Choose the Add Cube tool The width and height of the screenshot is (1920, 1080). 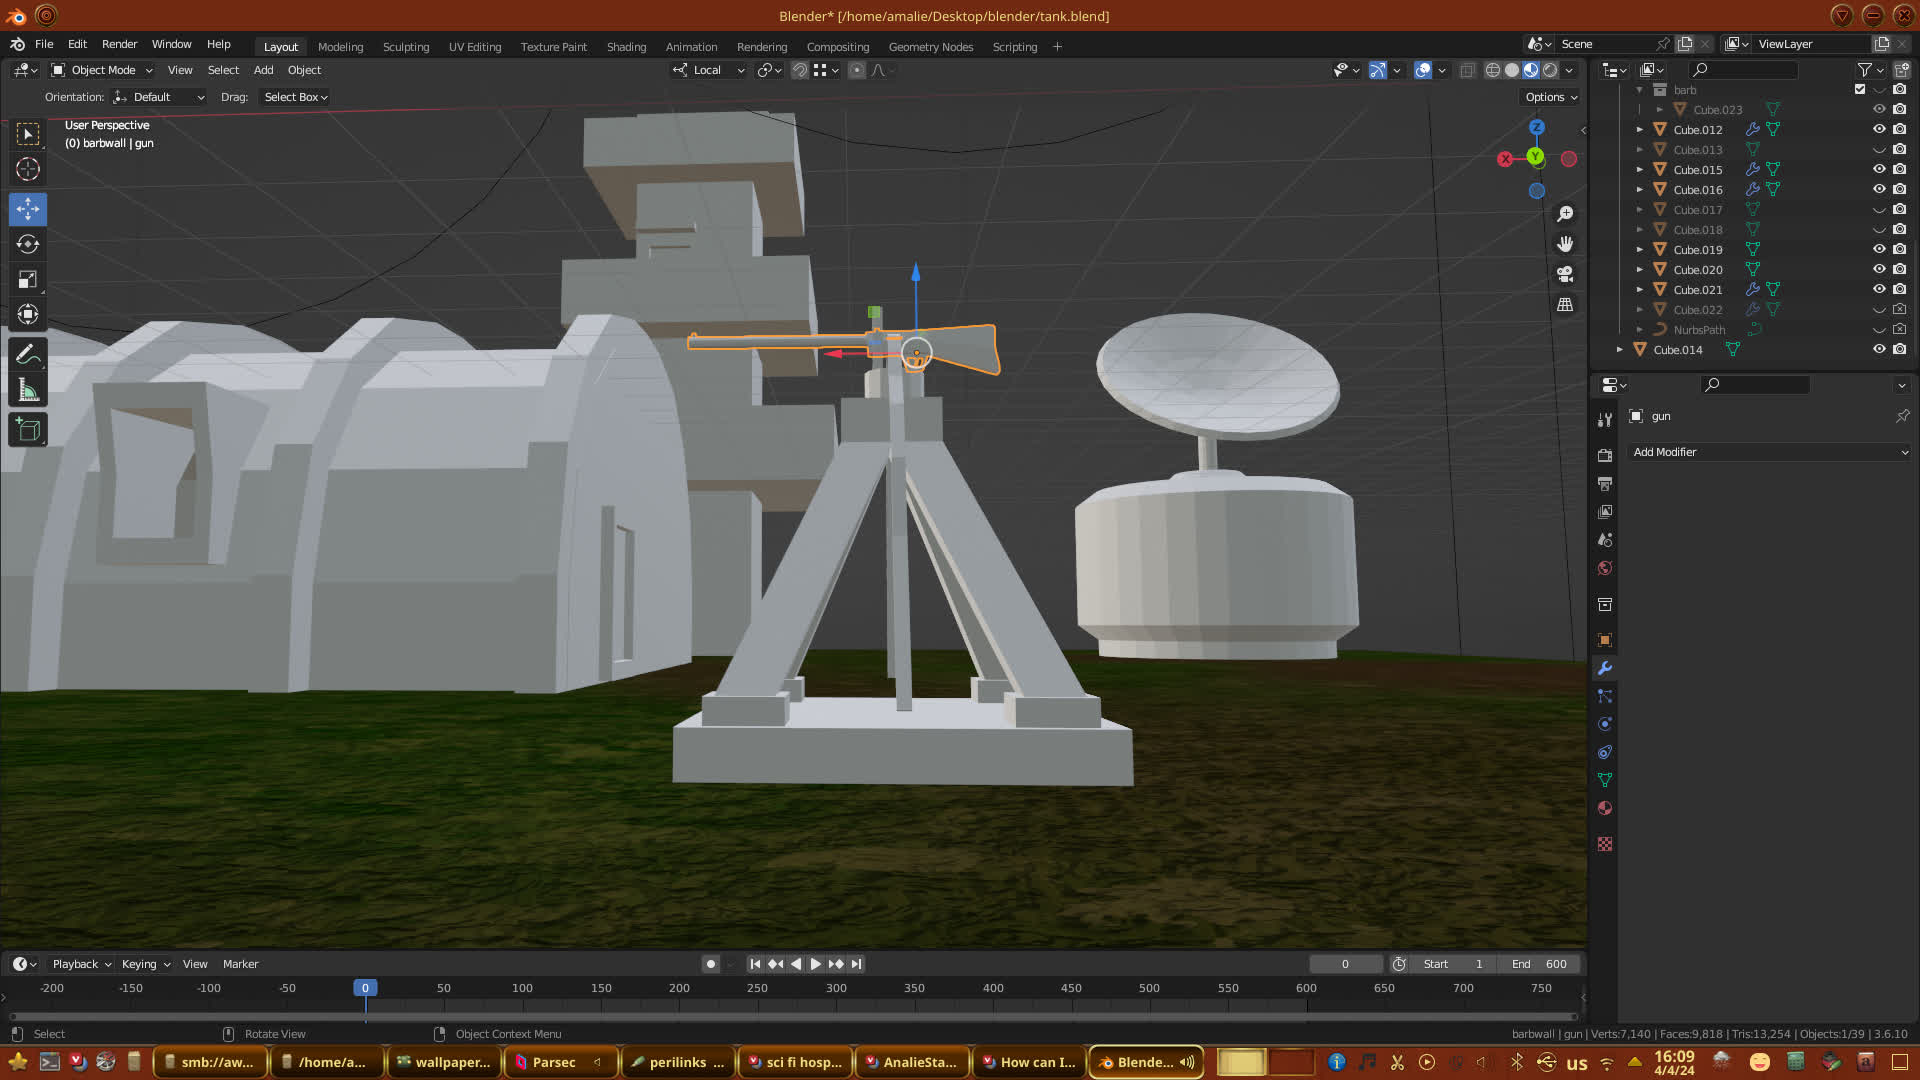tap(28, 430)
